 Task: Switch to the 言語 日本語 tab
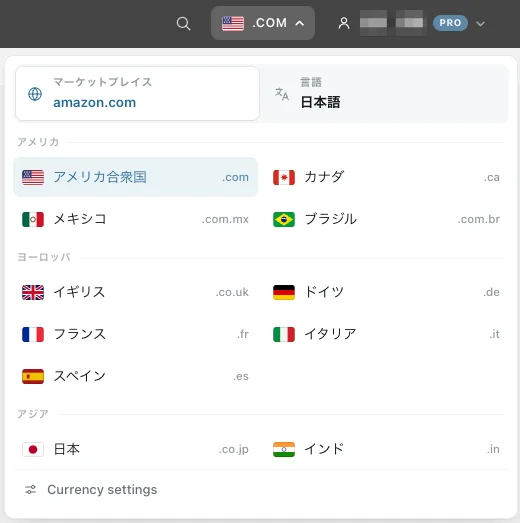click(x=384, y=94)
